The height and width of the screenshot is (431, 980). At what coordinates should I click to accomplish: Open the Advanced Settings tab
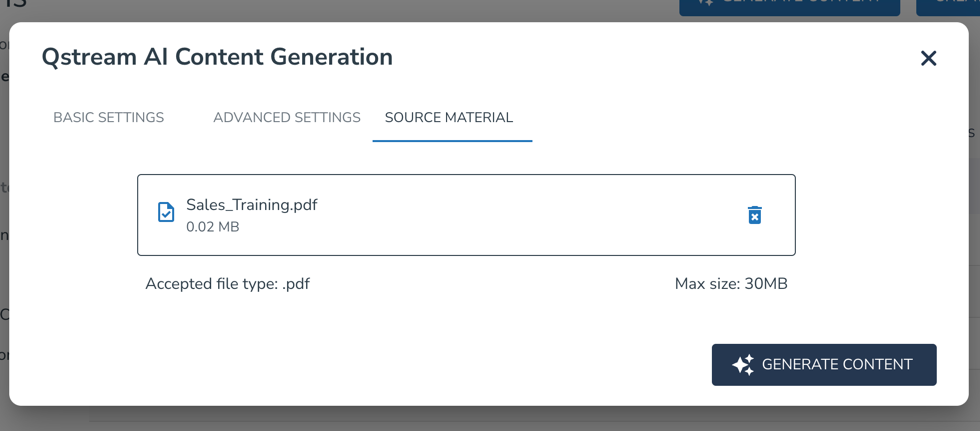click(287, 117)
